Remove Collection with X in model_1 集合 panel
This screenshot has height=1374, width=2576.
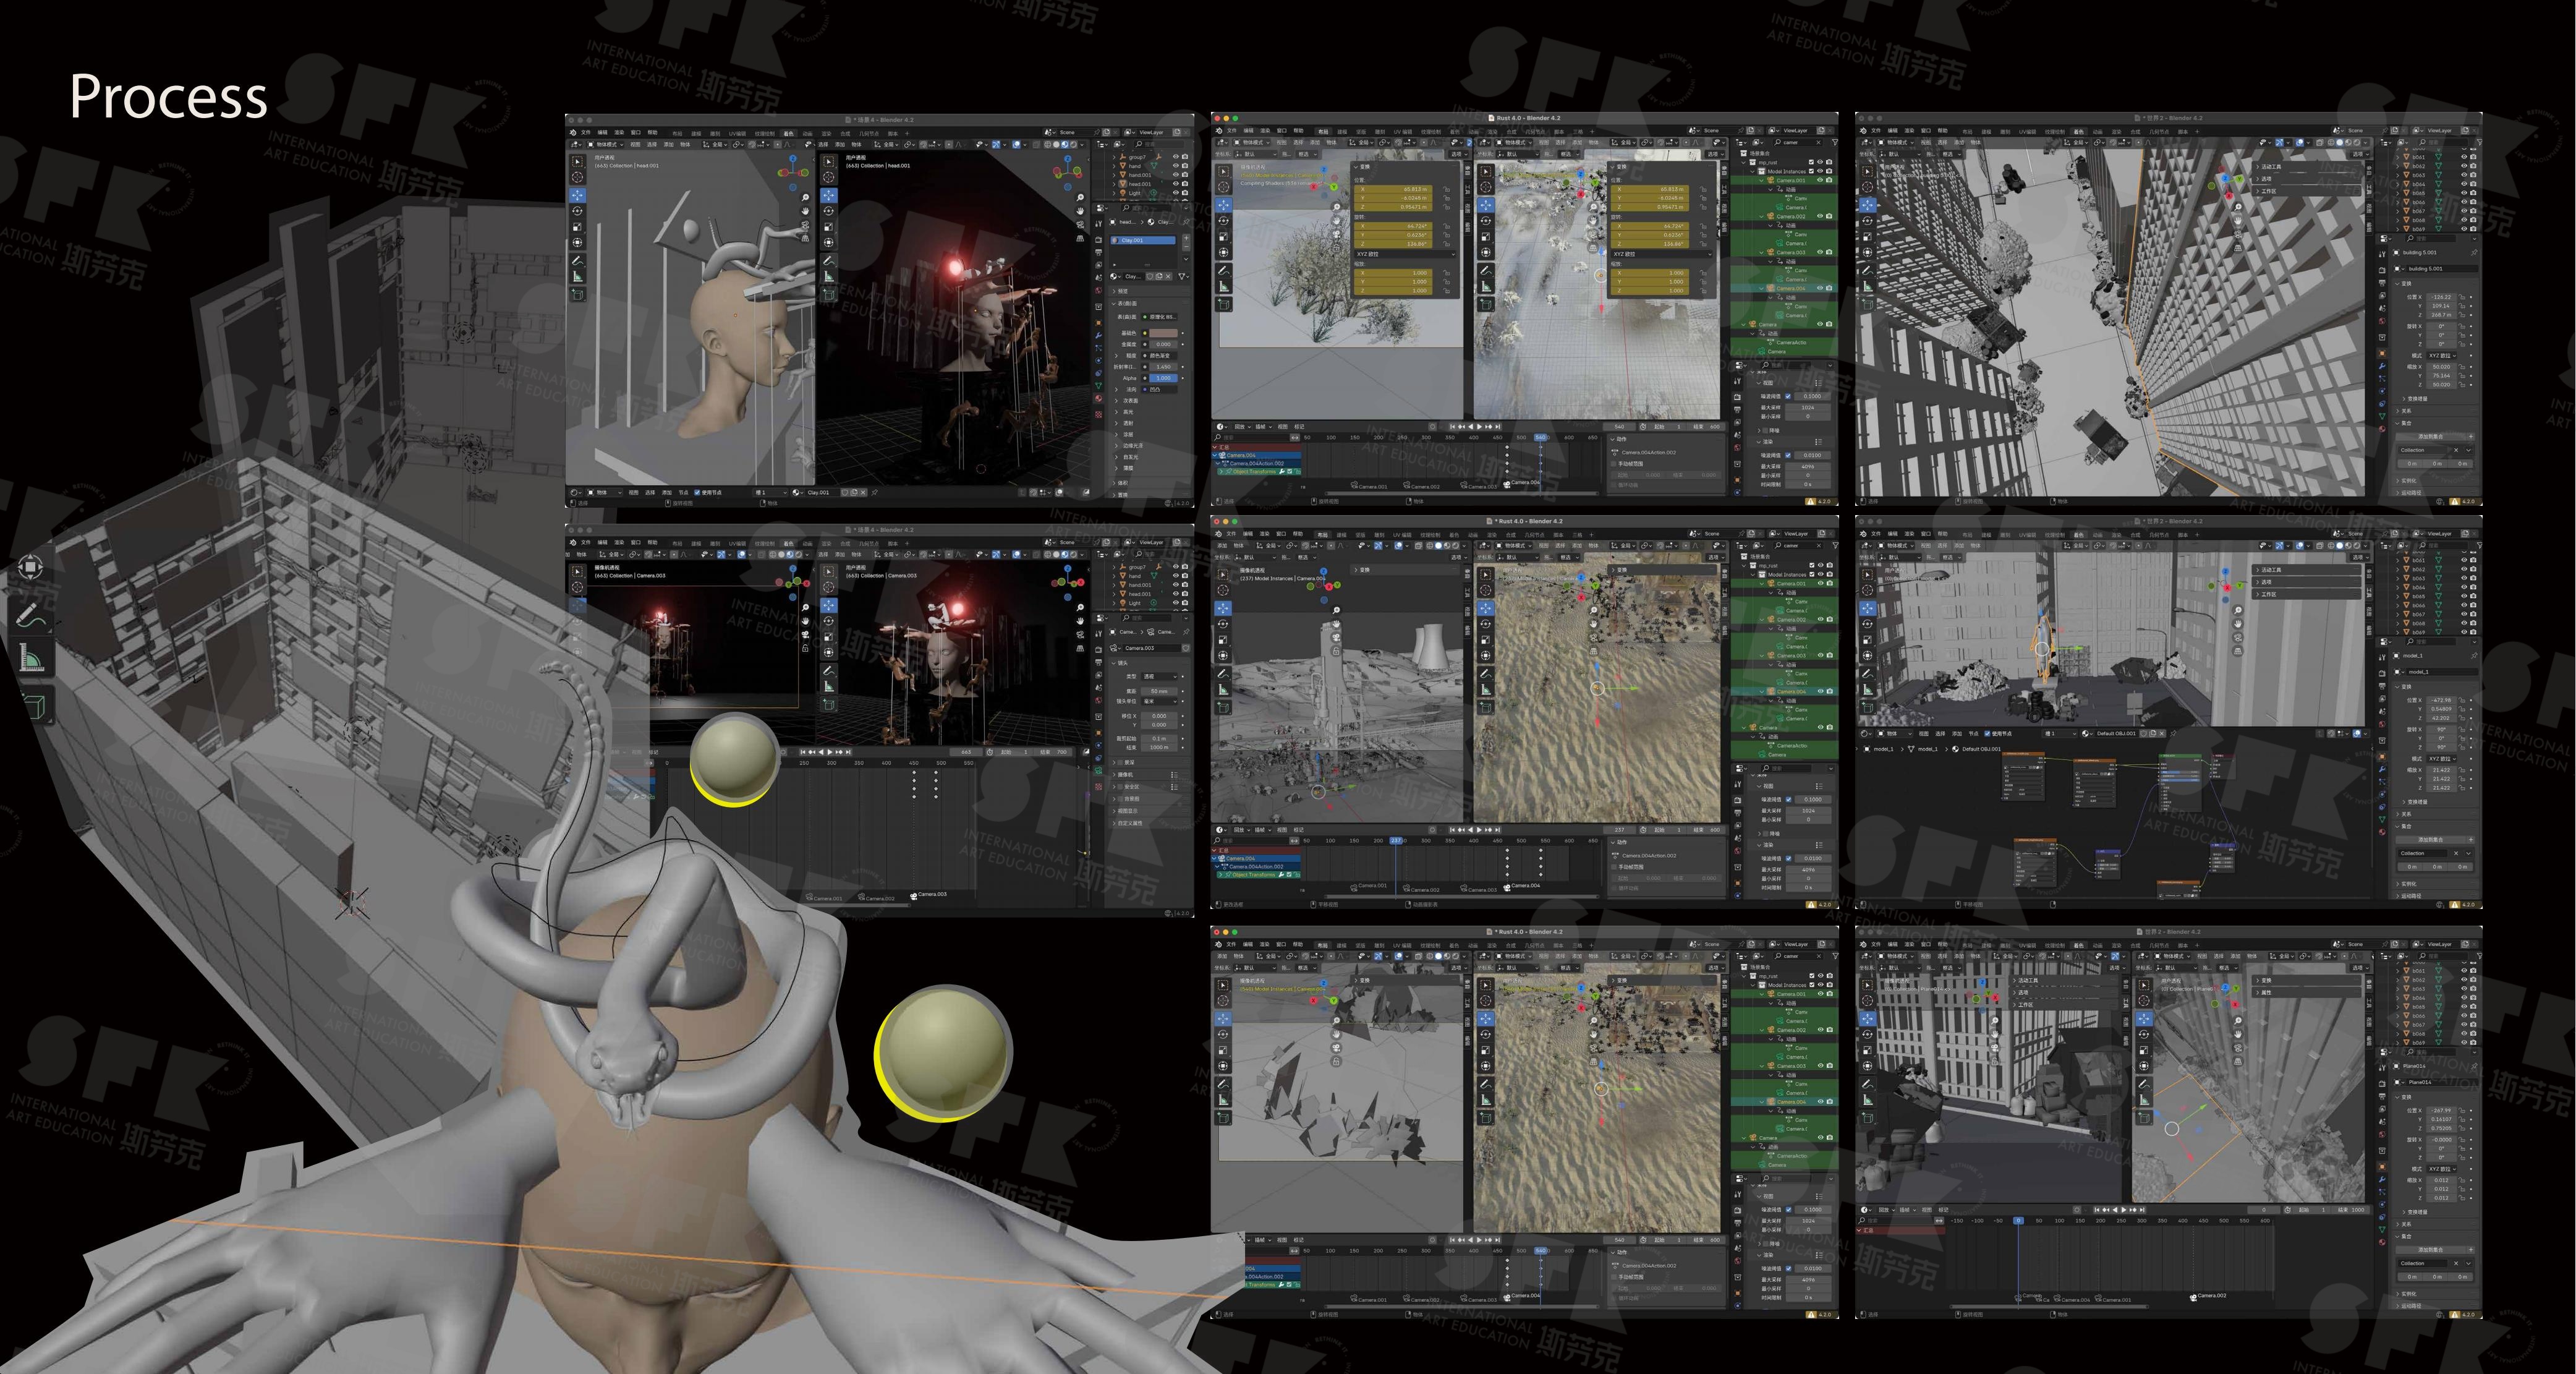coord(2457,853)
